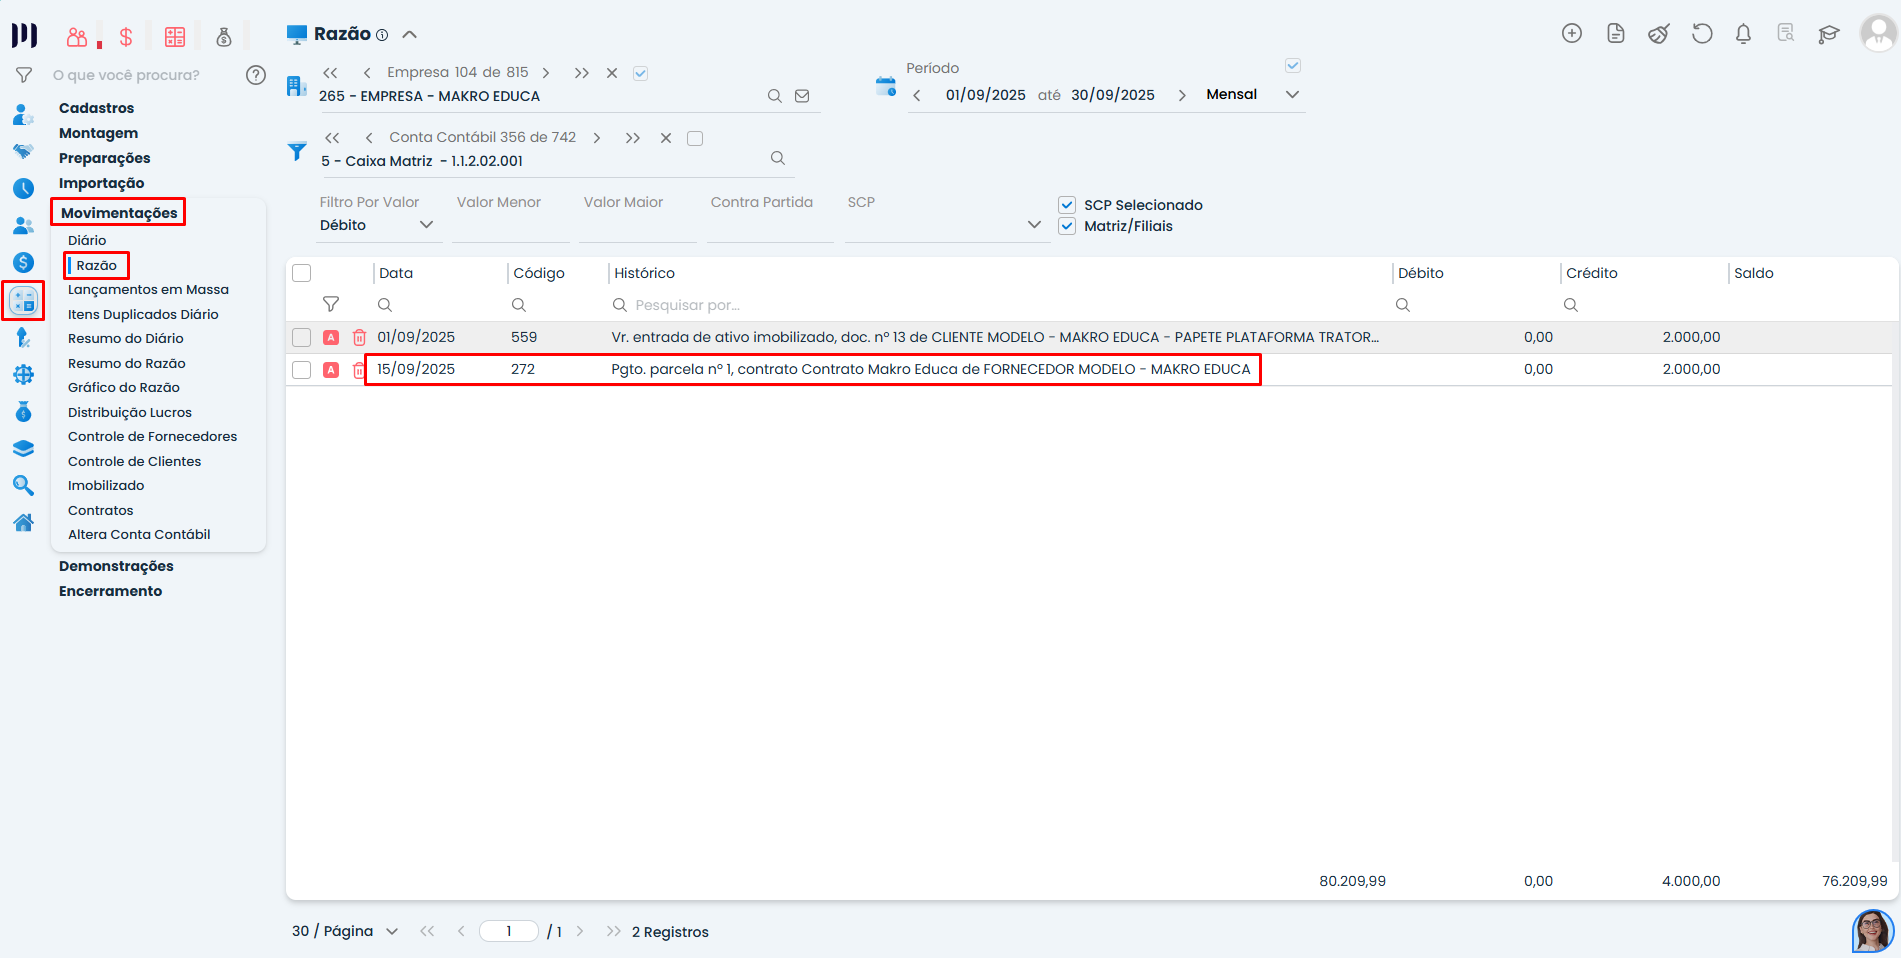Viewport: 1901px width, 958px height.
Task: Click the red grid table icon at top
Action: 175,37
